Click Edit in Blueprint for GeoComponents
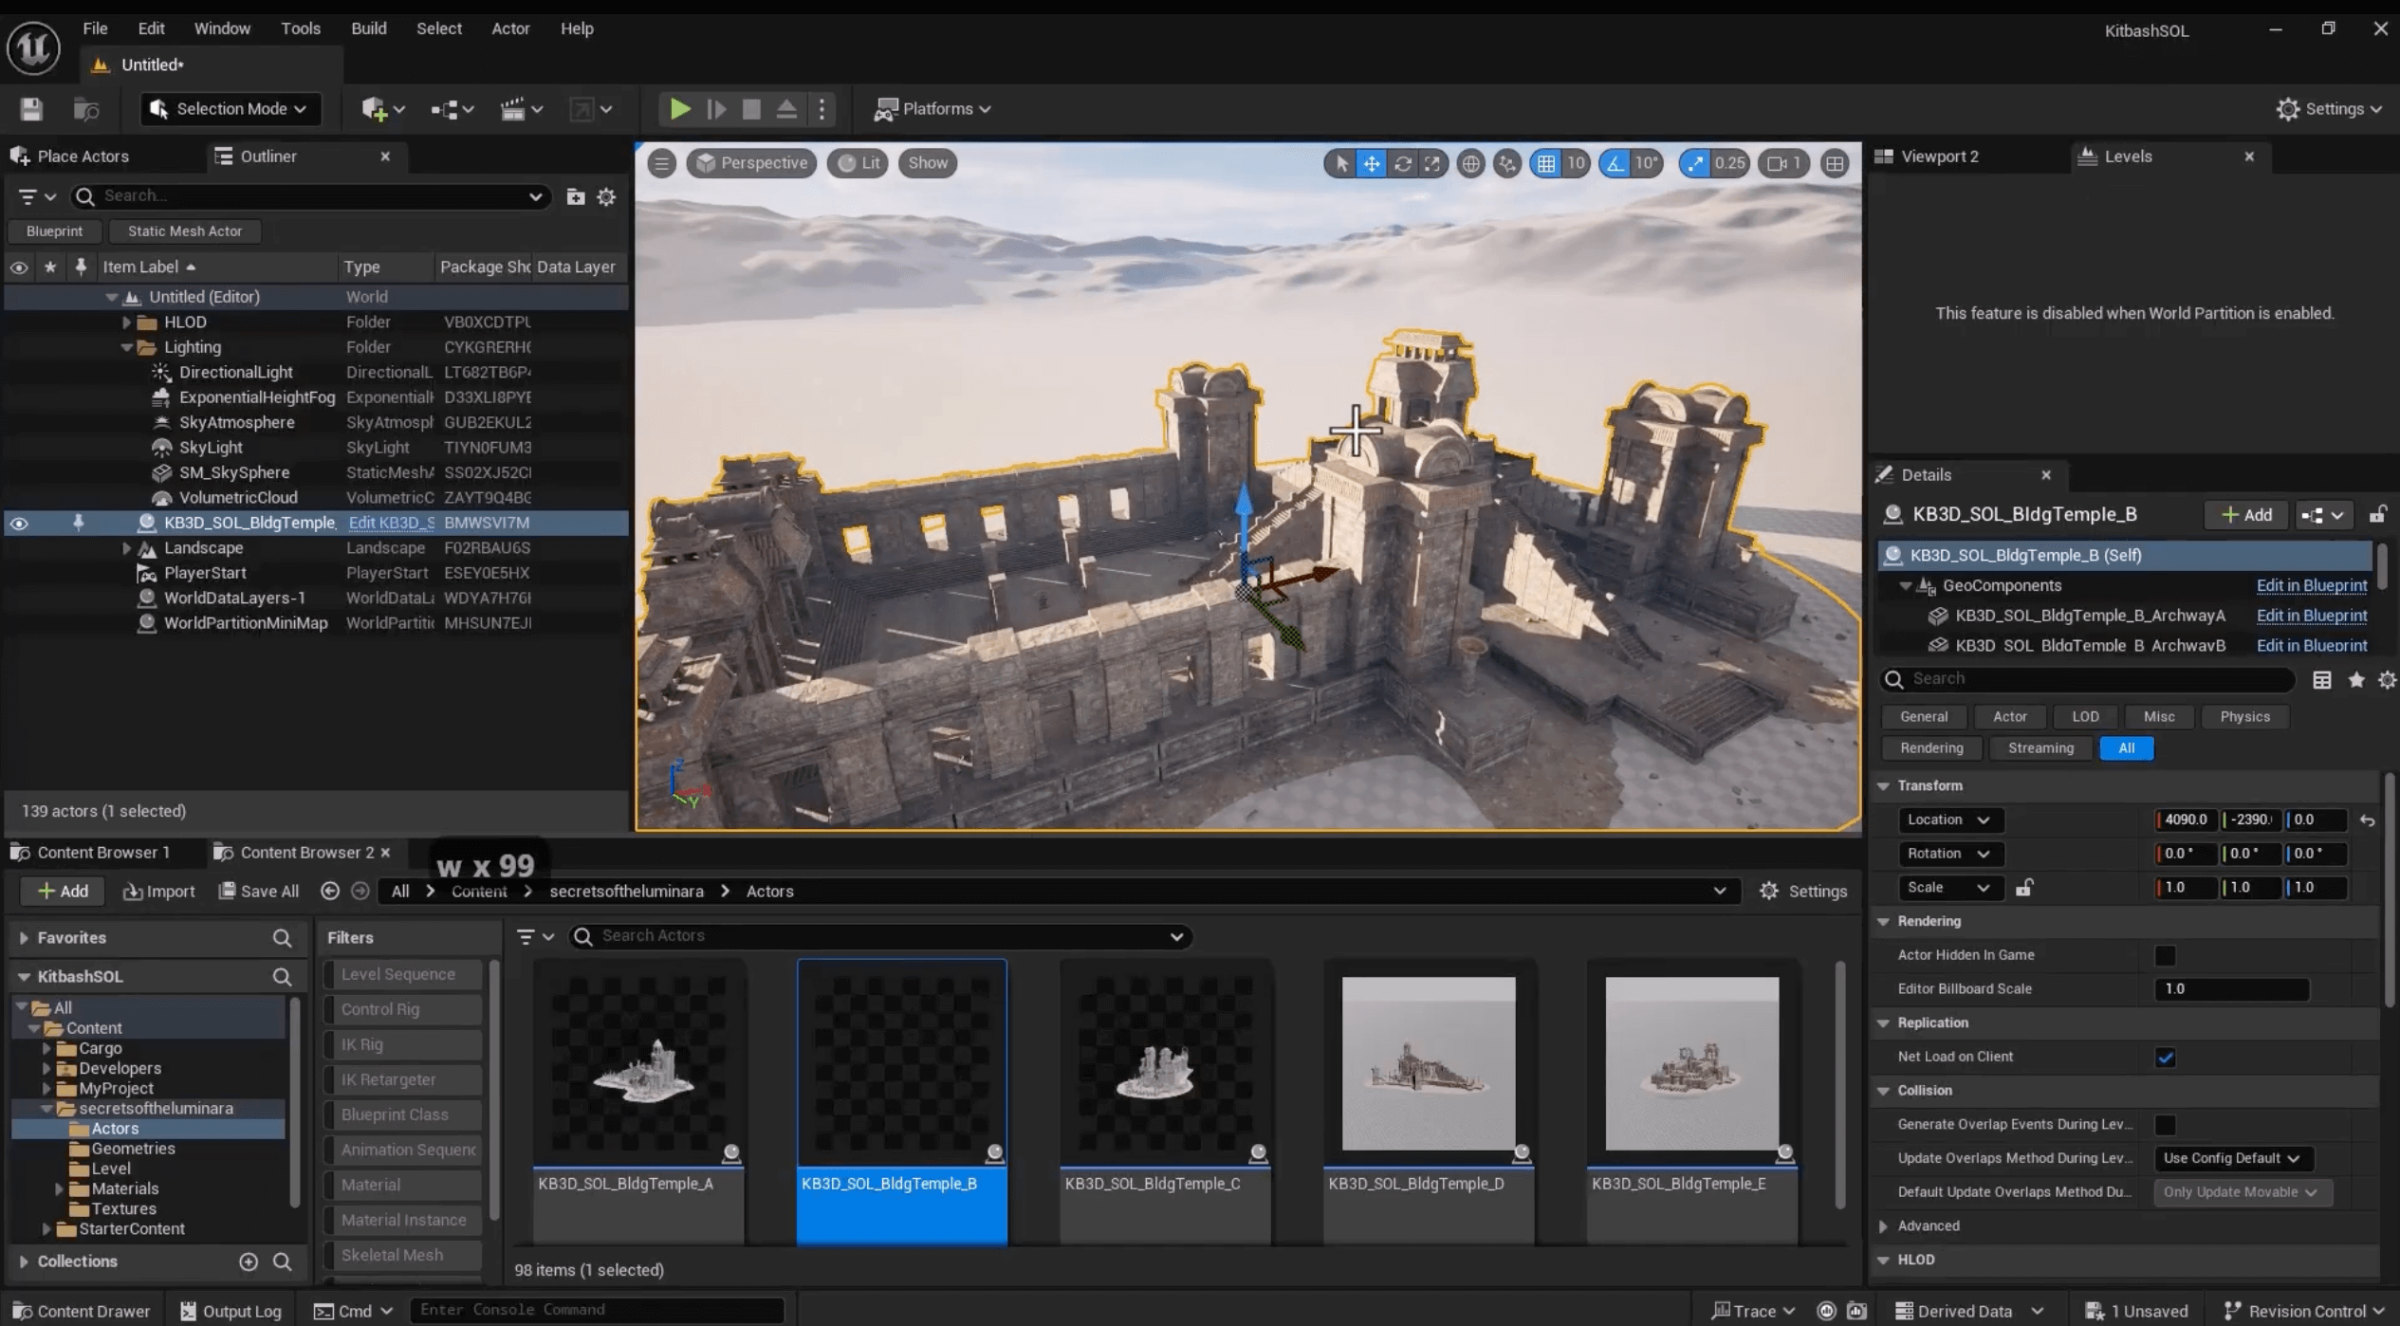This screenshot has height=1326, width=2400. (x=2311, y=585)
